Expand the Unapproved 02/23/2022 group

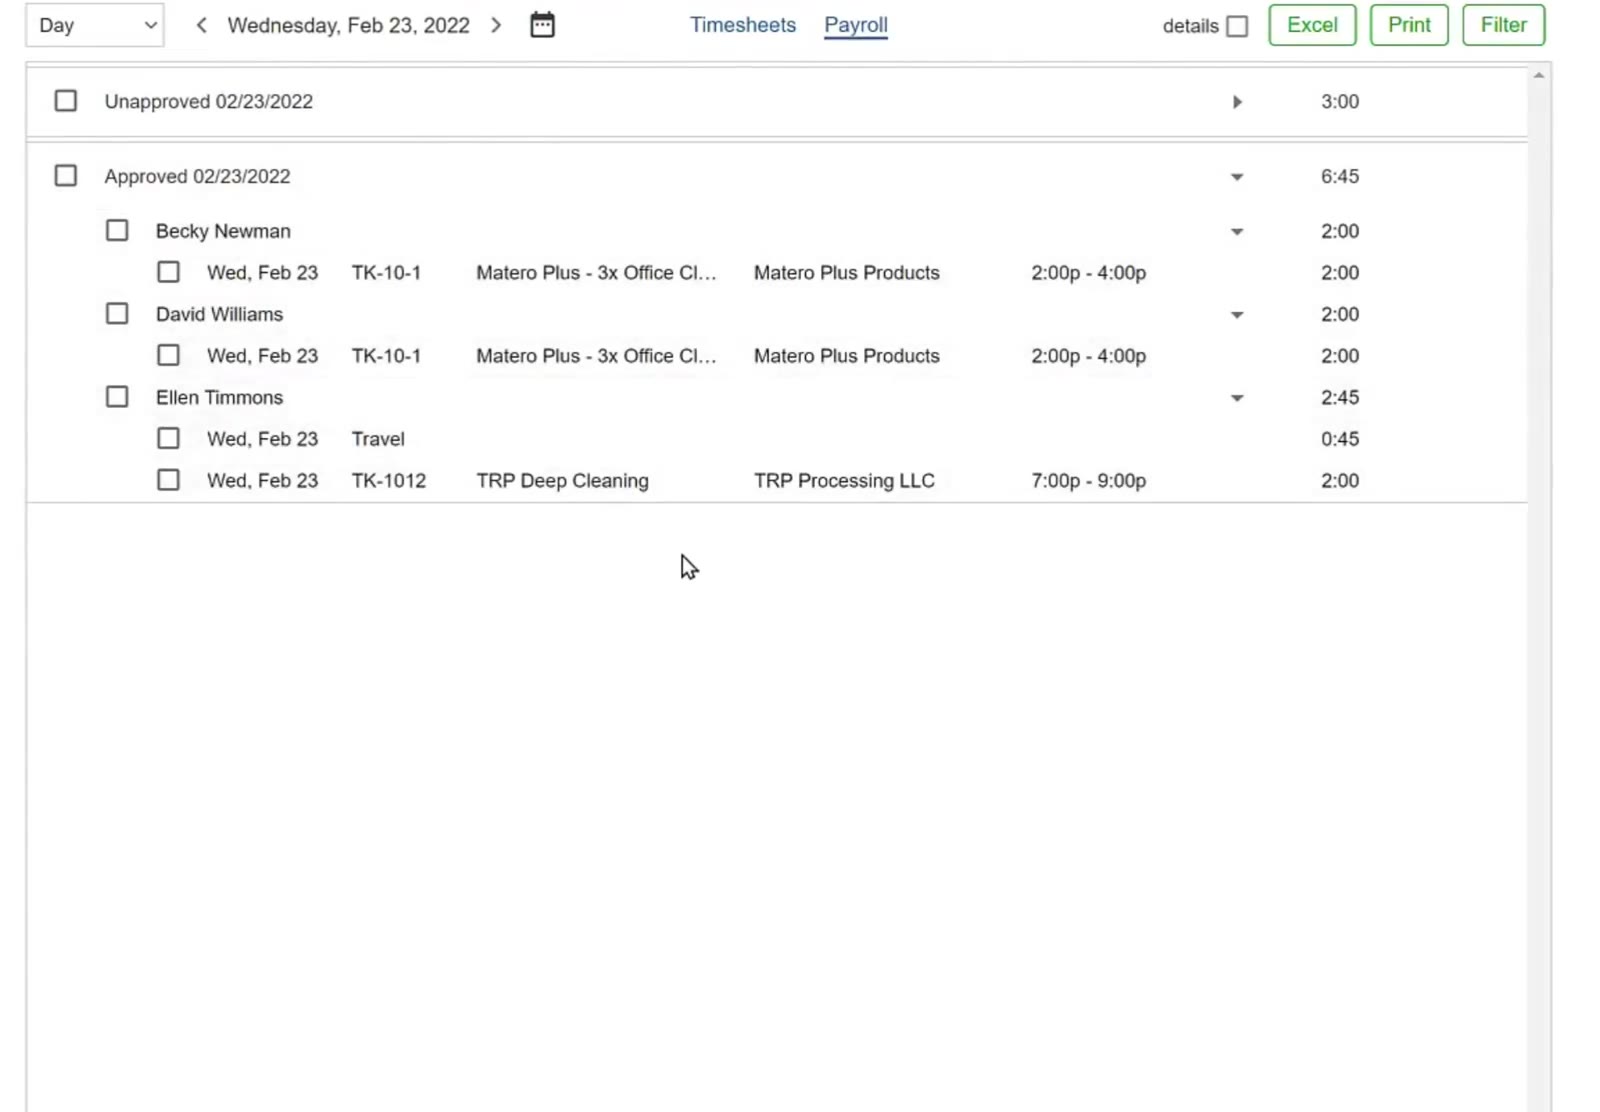click(1237, 102)
